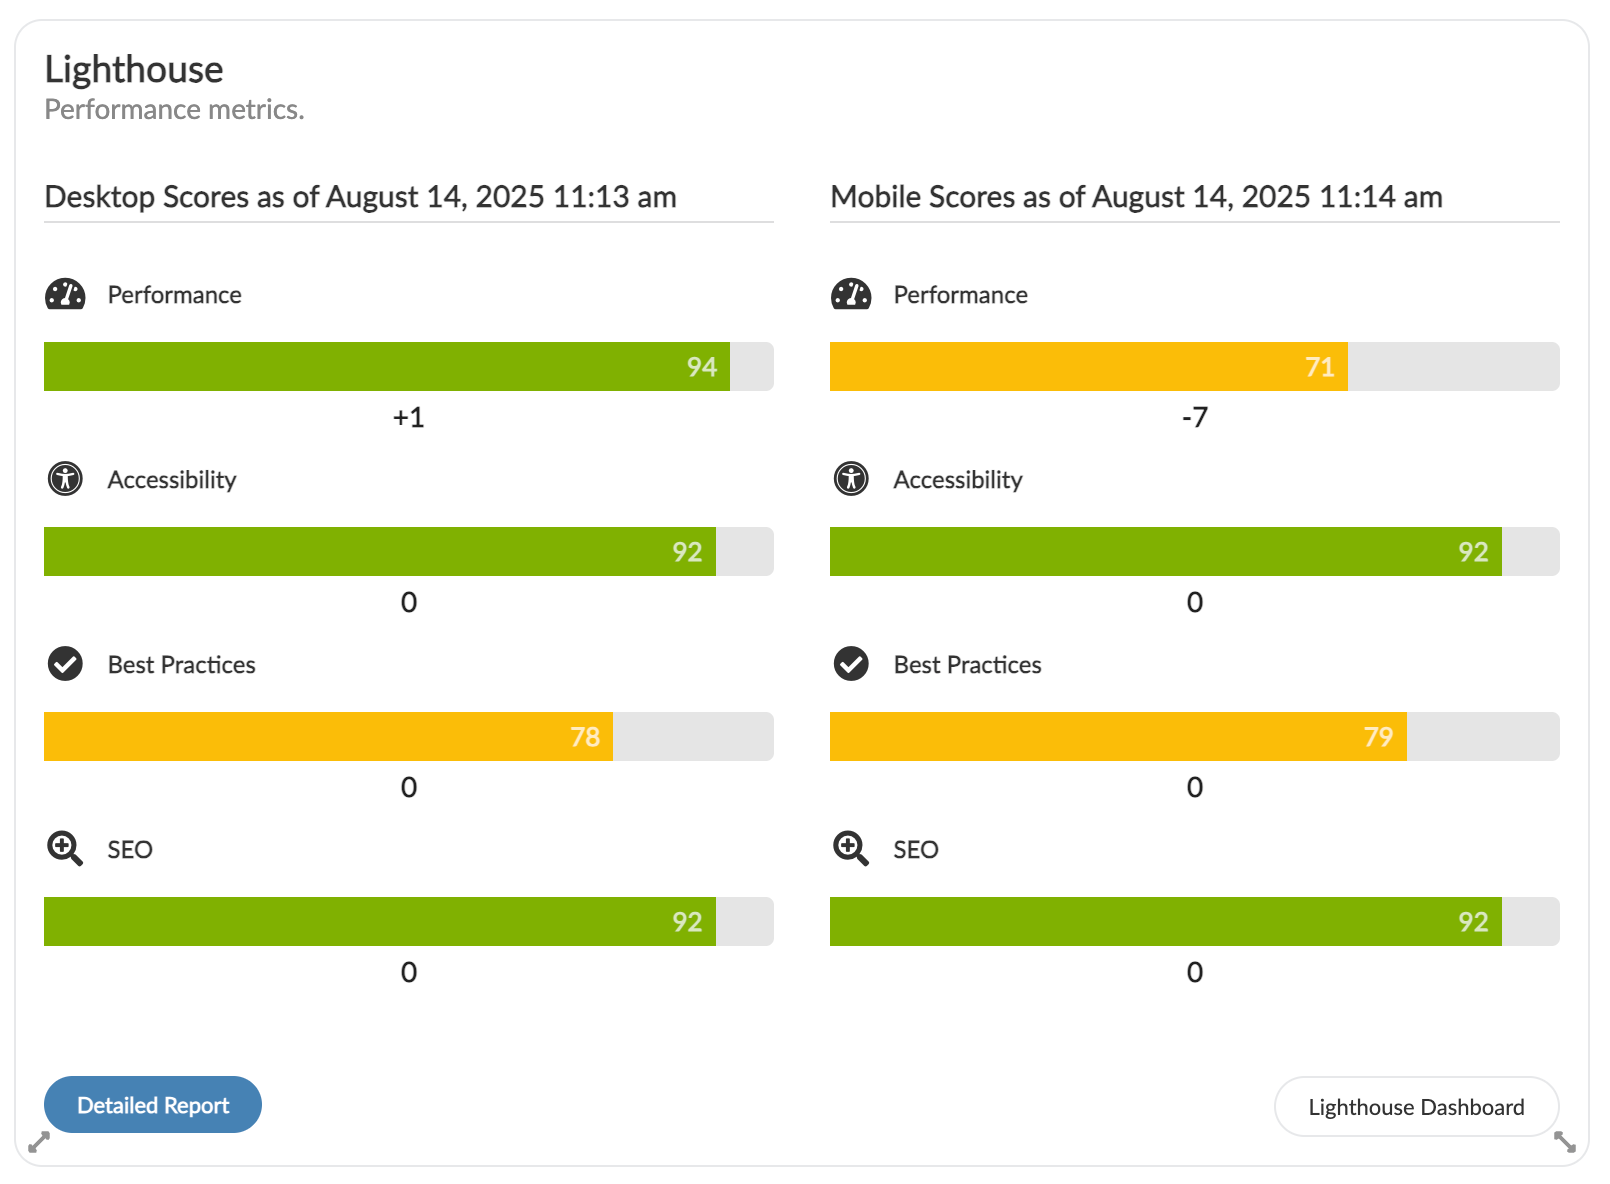Click the resize arrow in the bottom-left corner
This screenshot has width=1610, height=1184.
[x=40, y=1143]
